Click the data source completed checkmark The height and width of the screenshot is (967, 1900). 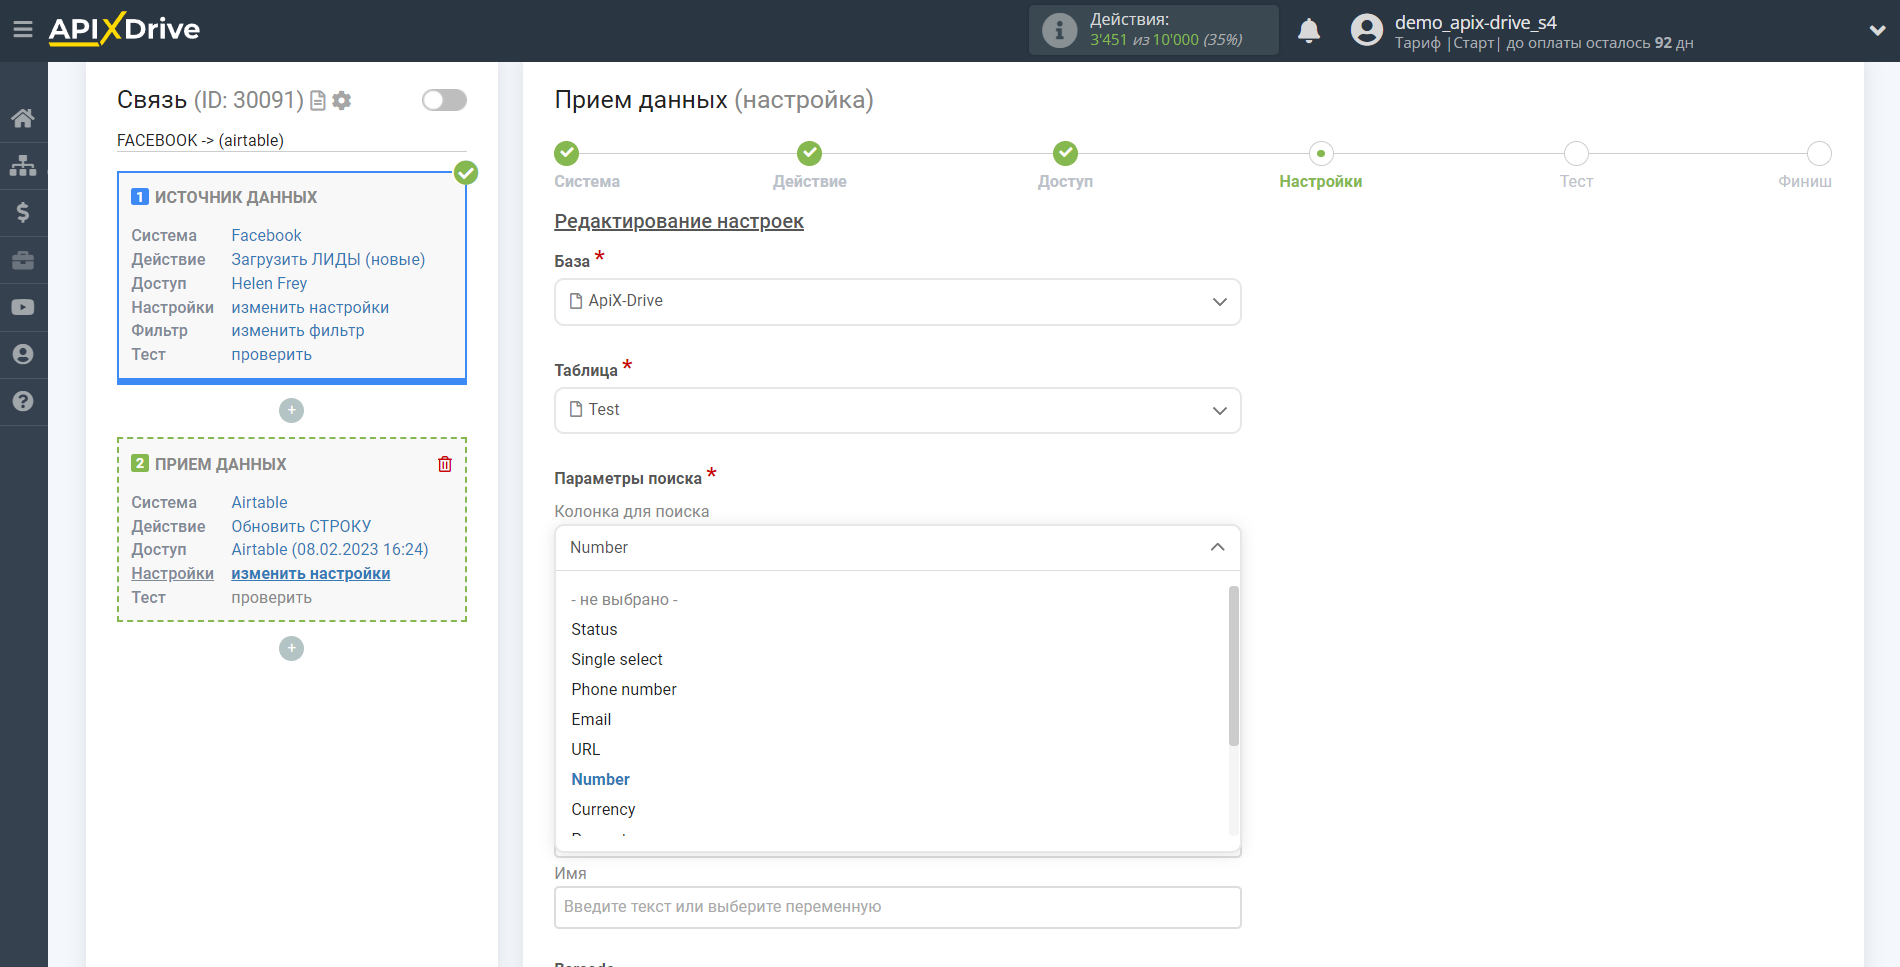[x=466, y=173]
